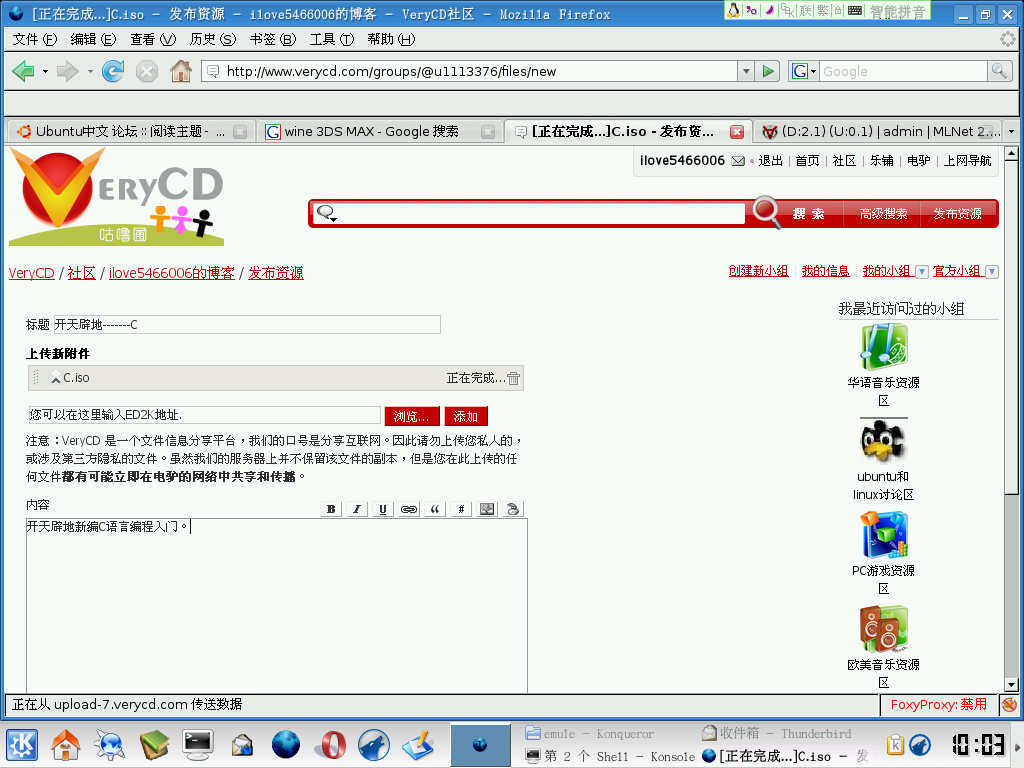Apply italic formatting in the editor
Image resolution: width=1024 pixels, height=768 pixels.
[x=357, y=509]
